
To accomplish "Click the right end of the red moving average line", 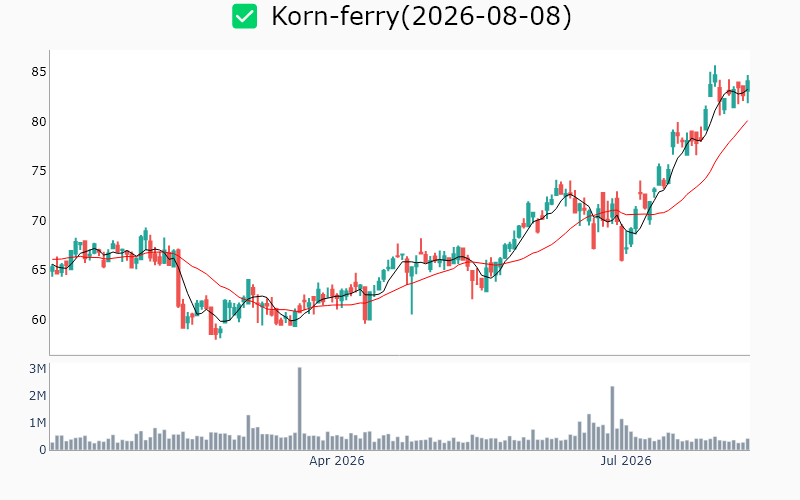I will point(747,121).
